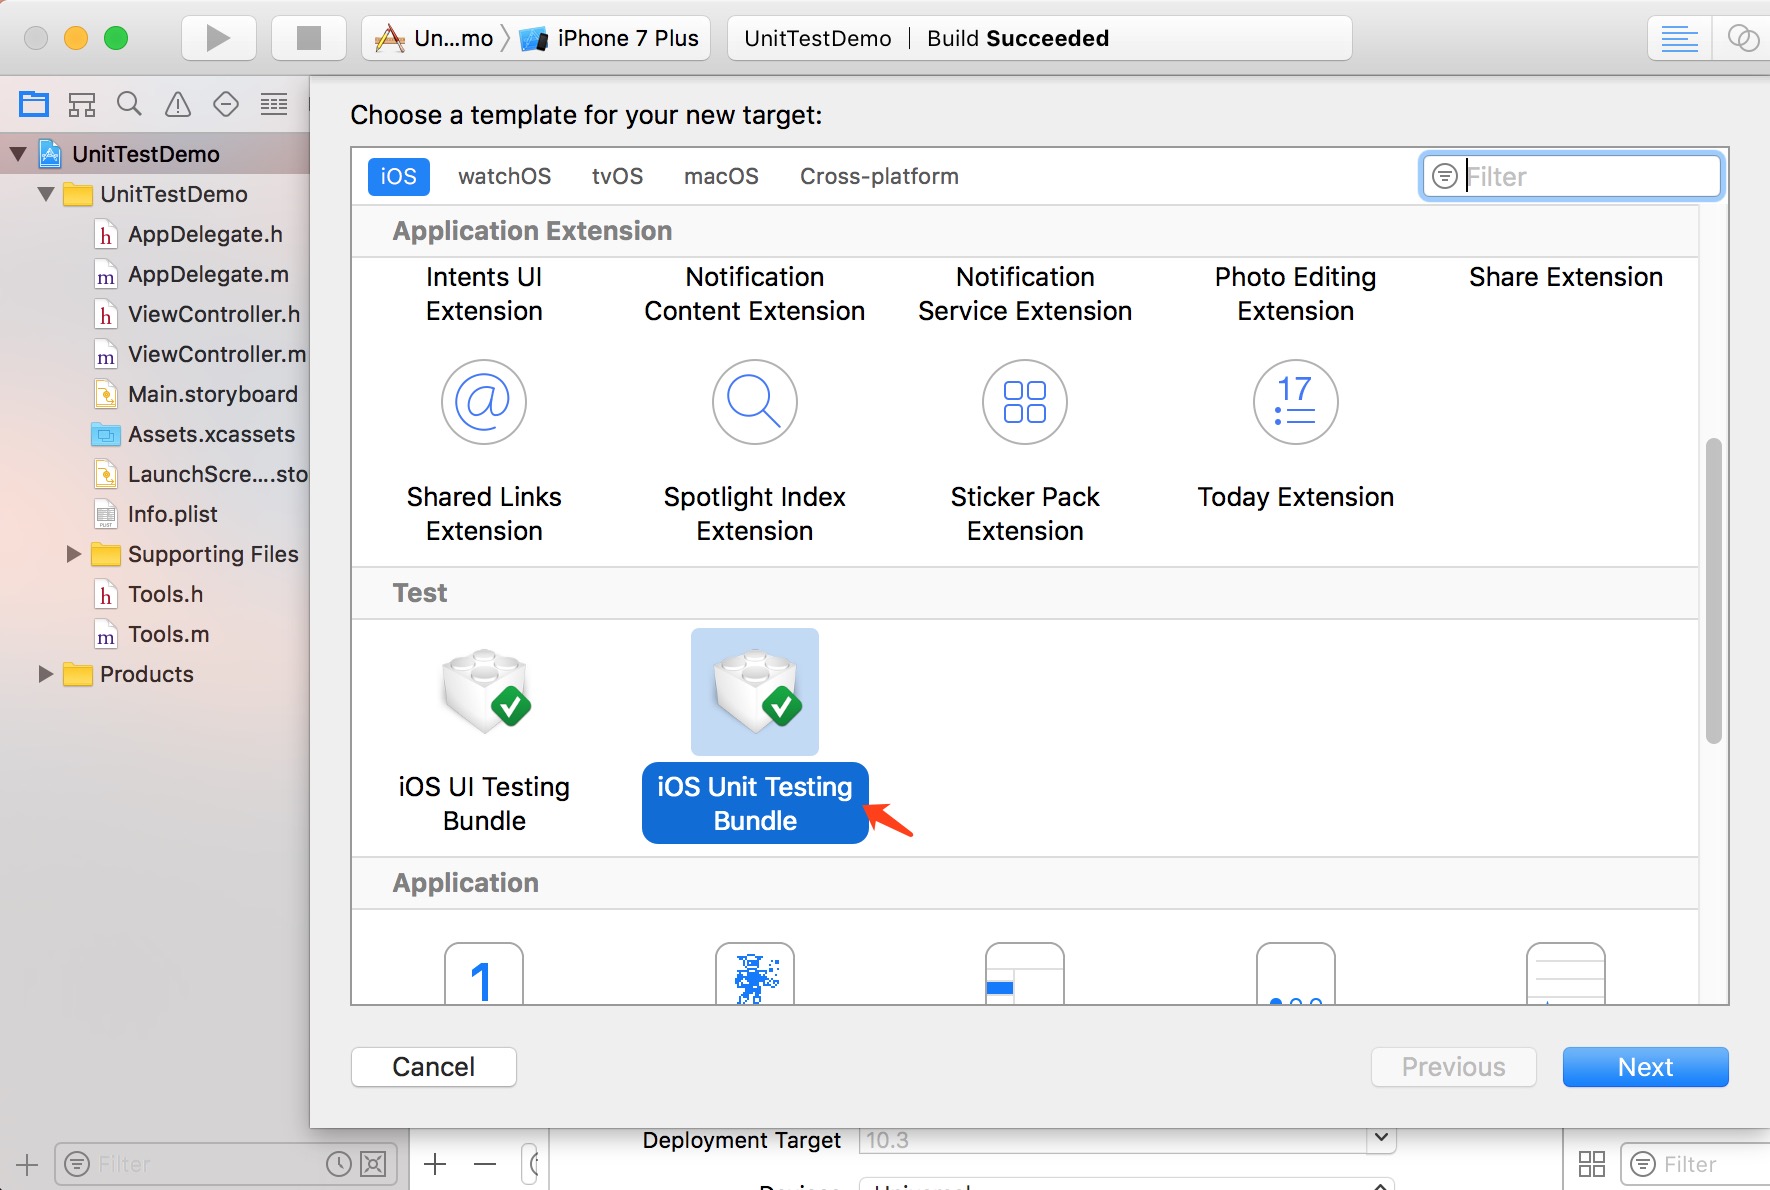Select the Page-Based Application template icon
This screenshot has height=1190, width=1770.
click(x=1296, y=973)
